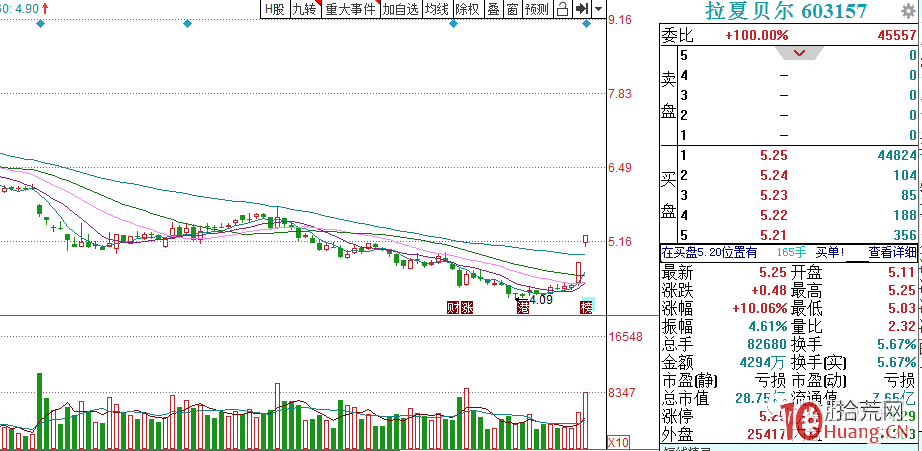Screen dimensions: 922x451
Task: Select the H股 tab
Action: tap(275, 9)
